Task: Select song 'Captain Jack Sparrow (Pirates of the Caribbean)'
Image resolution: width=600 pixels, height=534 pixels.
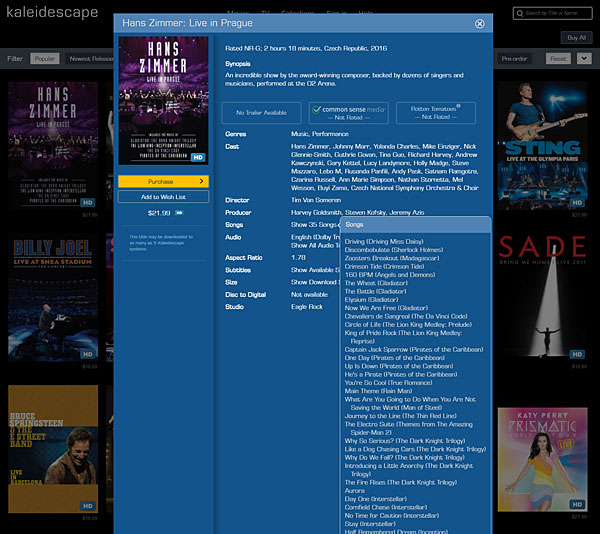Action: tap(414, 350)
